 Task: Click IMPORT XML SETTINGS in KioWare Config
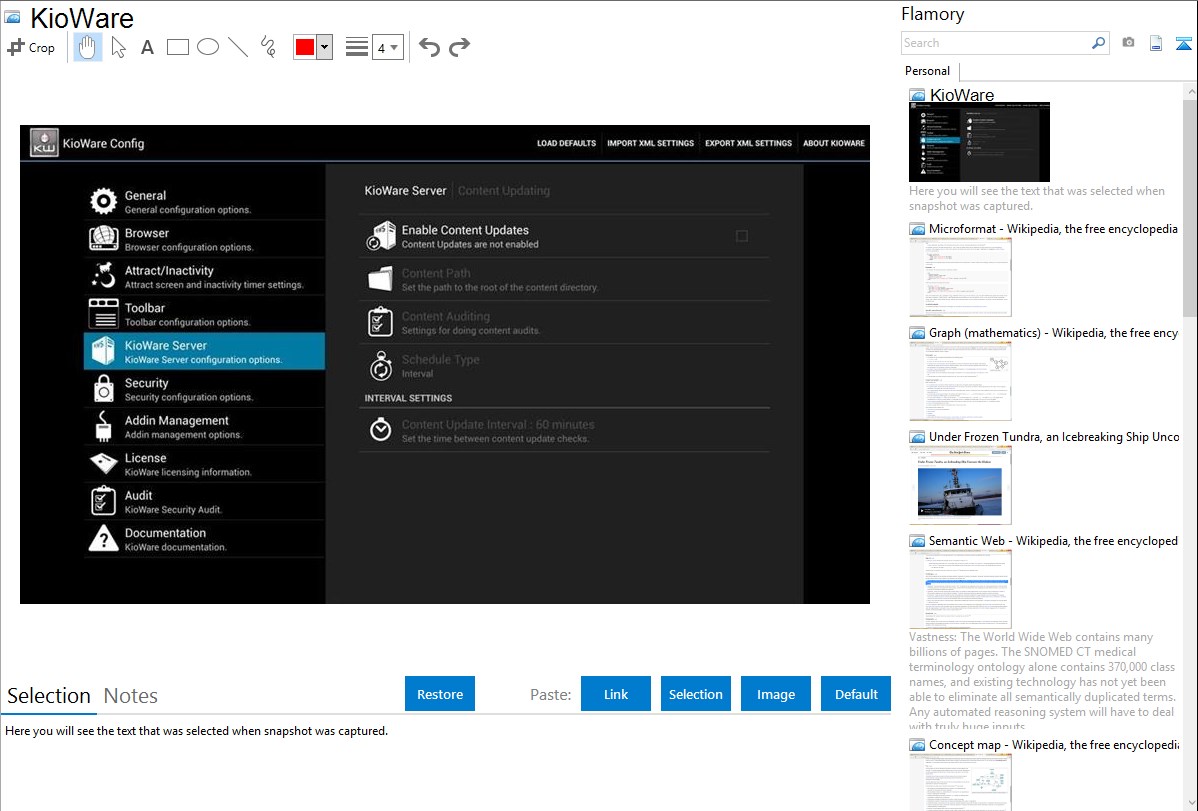click(x=650, y=143)
